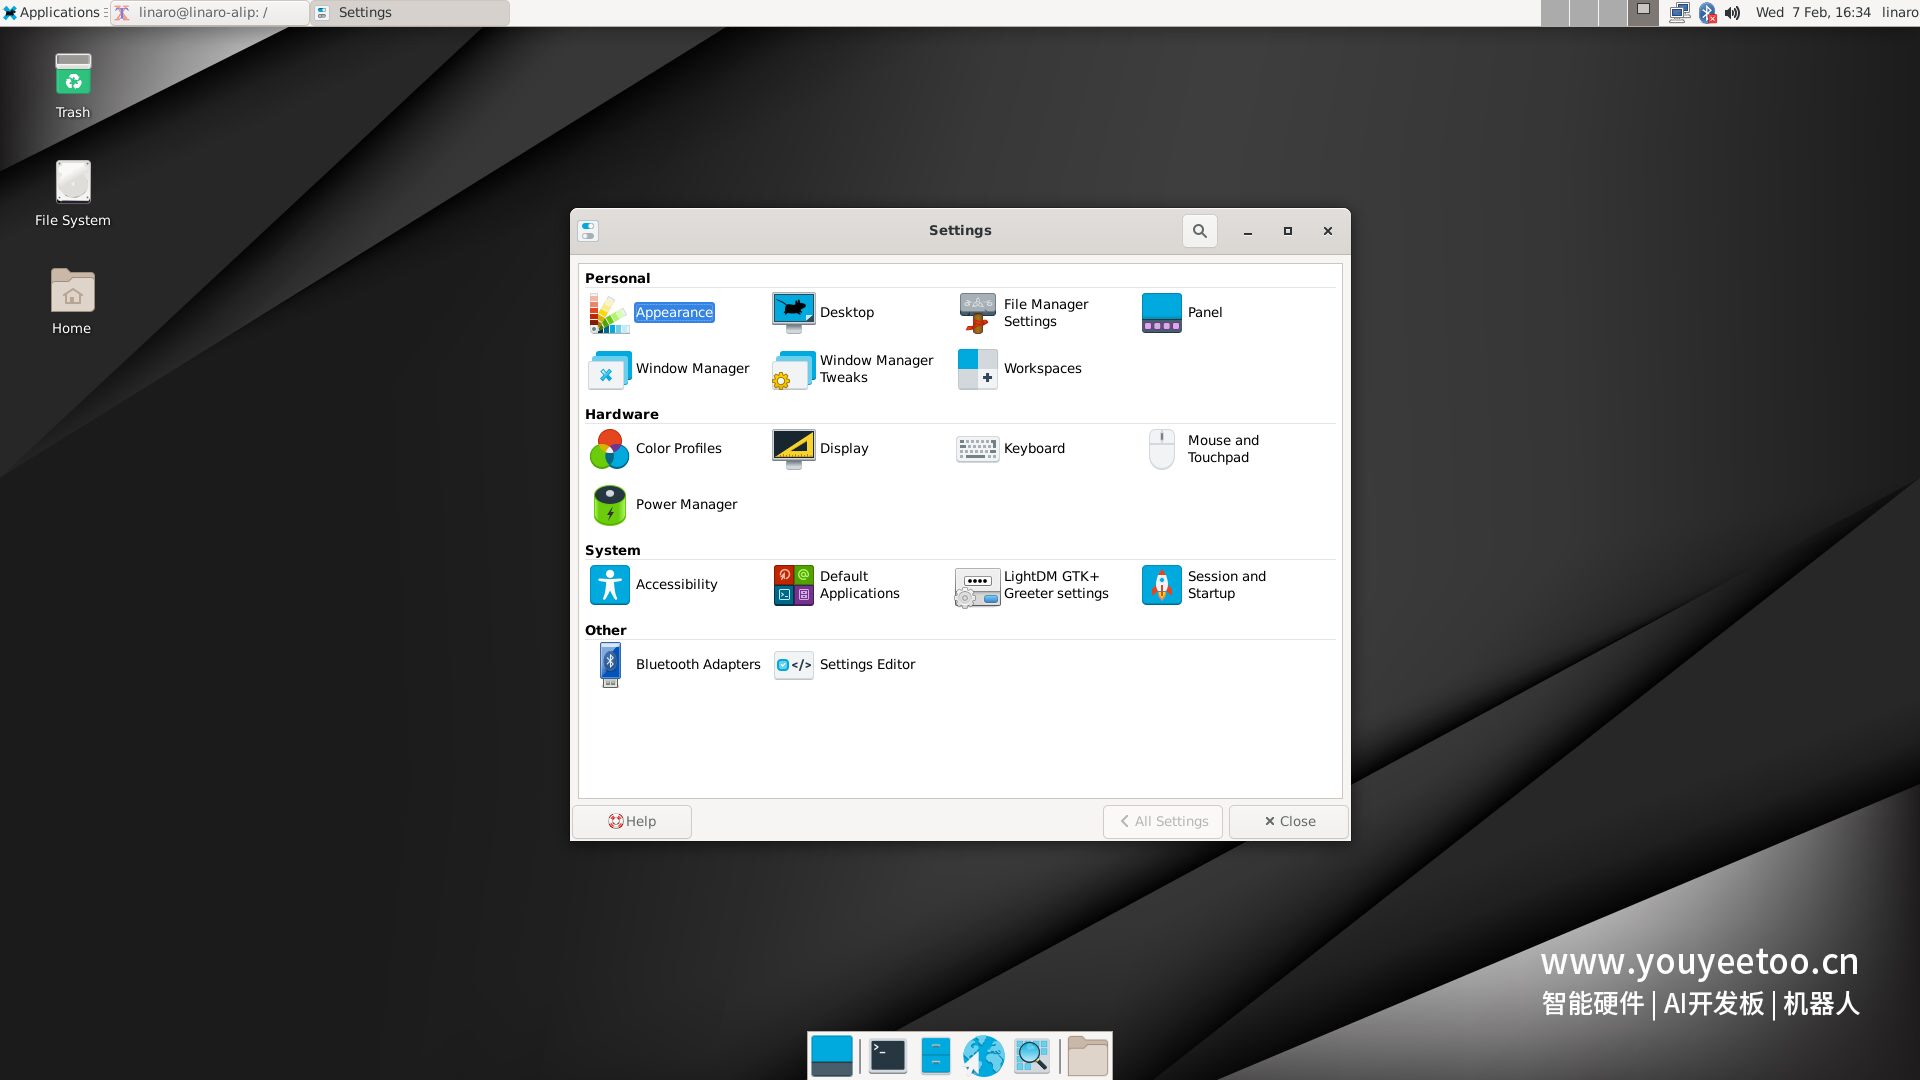
Task: Open Accessibility settings
Action: 675,585
